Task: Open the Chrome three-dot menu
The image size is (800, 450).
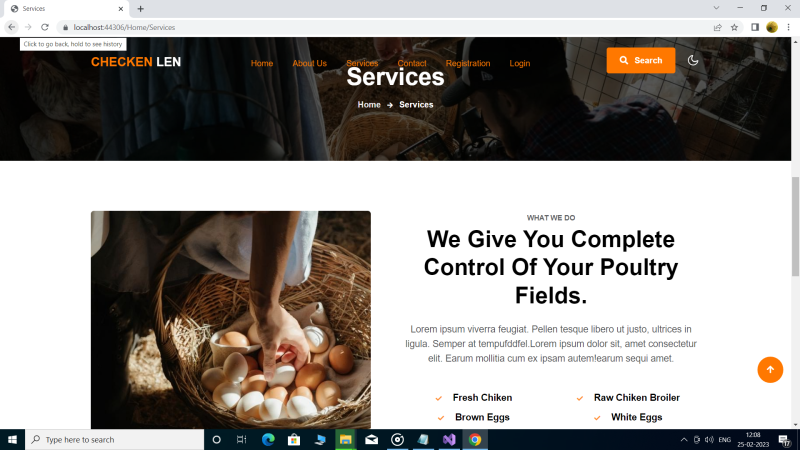Action: pyautogui.click(x=788, y=28)
